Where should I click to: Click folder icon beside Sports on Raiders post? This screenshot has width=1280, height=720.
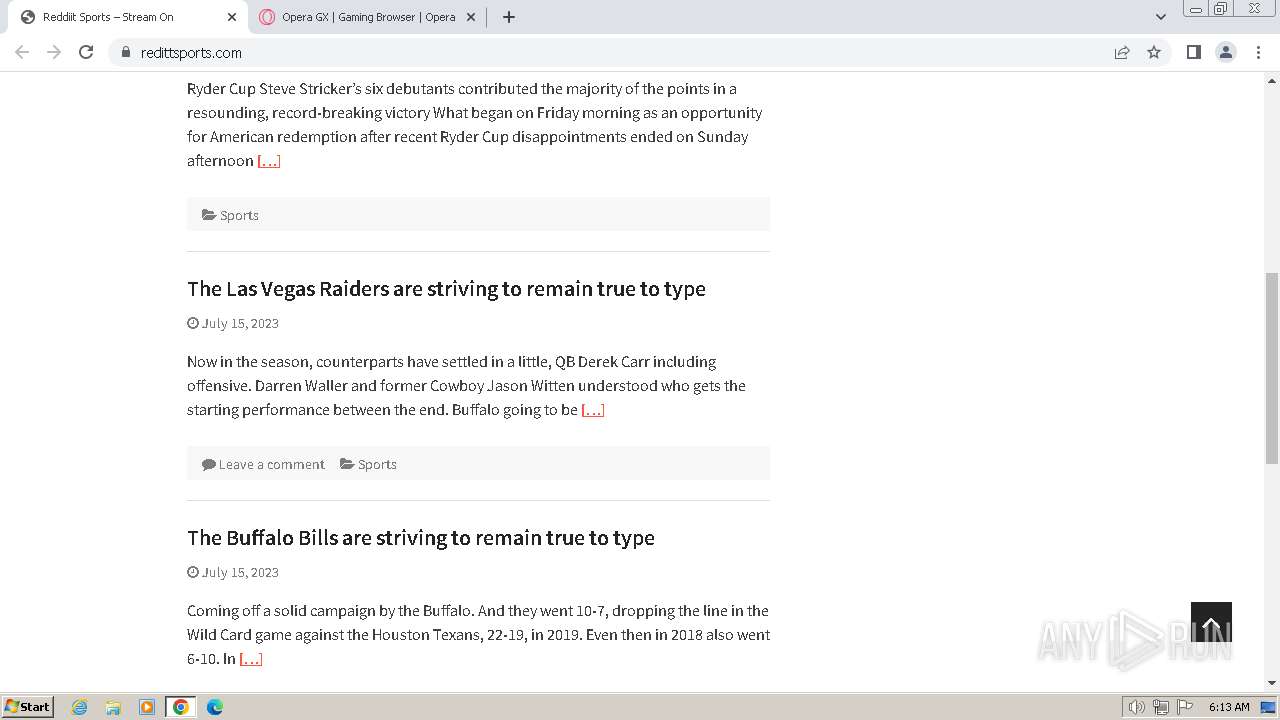347,464
